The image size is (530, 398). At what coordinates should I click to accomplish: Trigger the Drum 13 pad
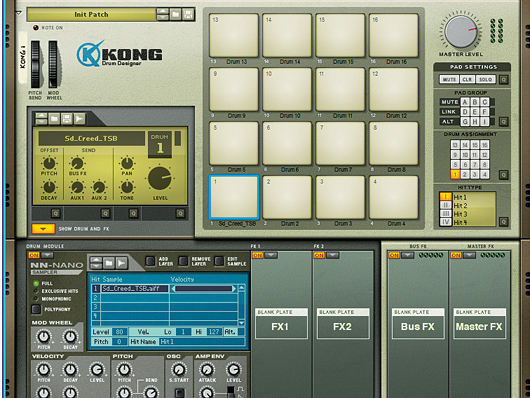(234, 36)
